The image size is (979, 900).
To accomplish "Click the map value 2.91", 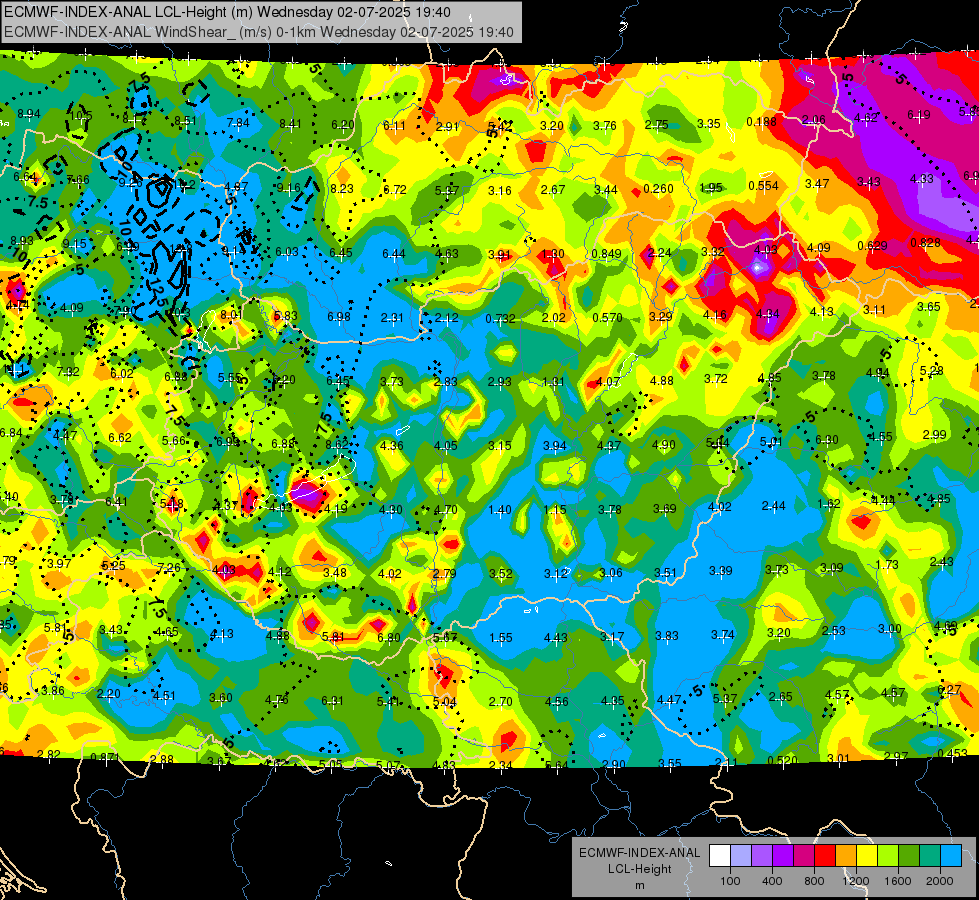I will coord(447,127).
